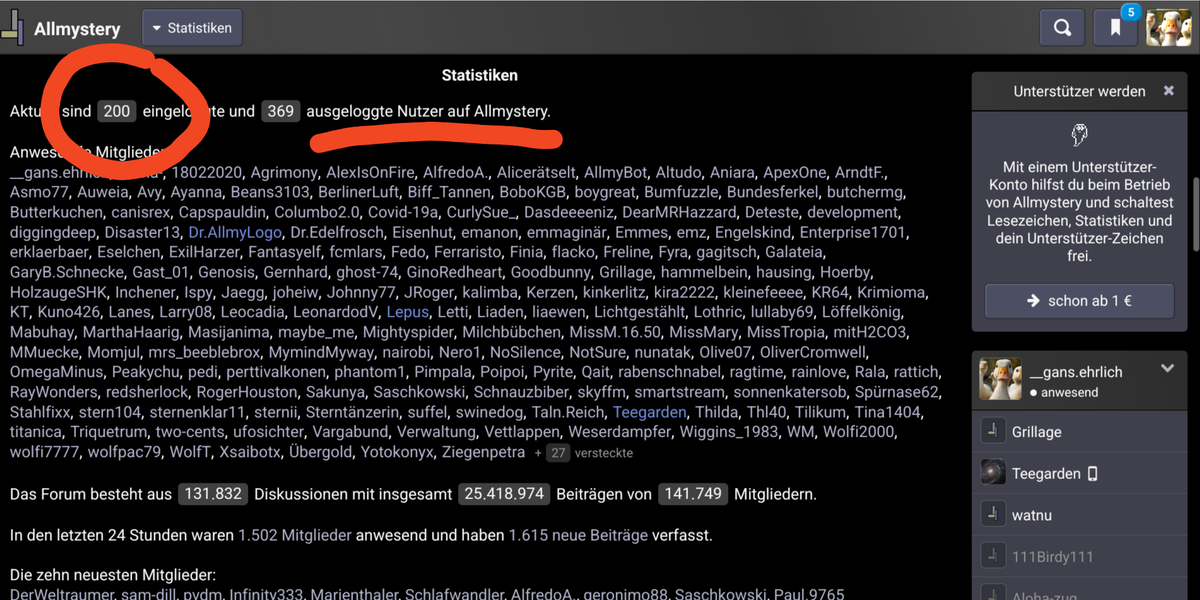Open Dr.AllmyLogo member profile
Screen dimensions: 1200x600
point(235,232)
